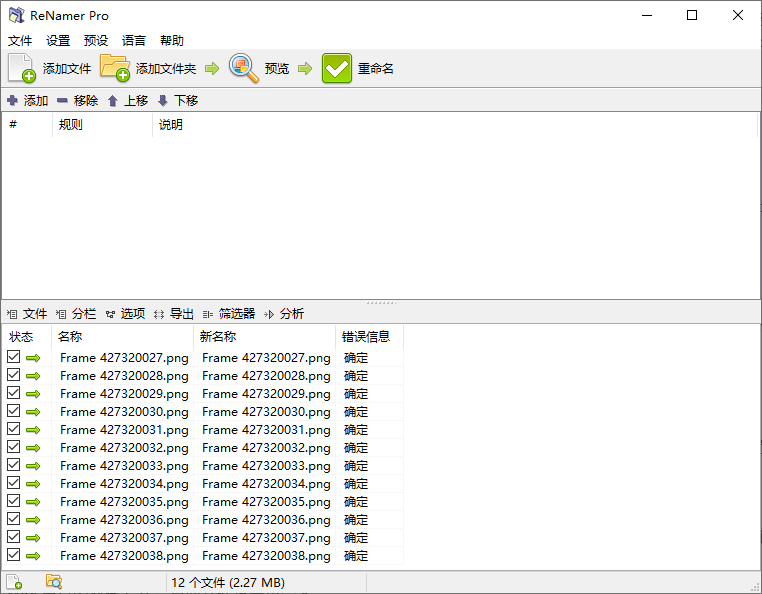Click the minus 移除 rule icon

pos(62,101)
